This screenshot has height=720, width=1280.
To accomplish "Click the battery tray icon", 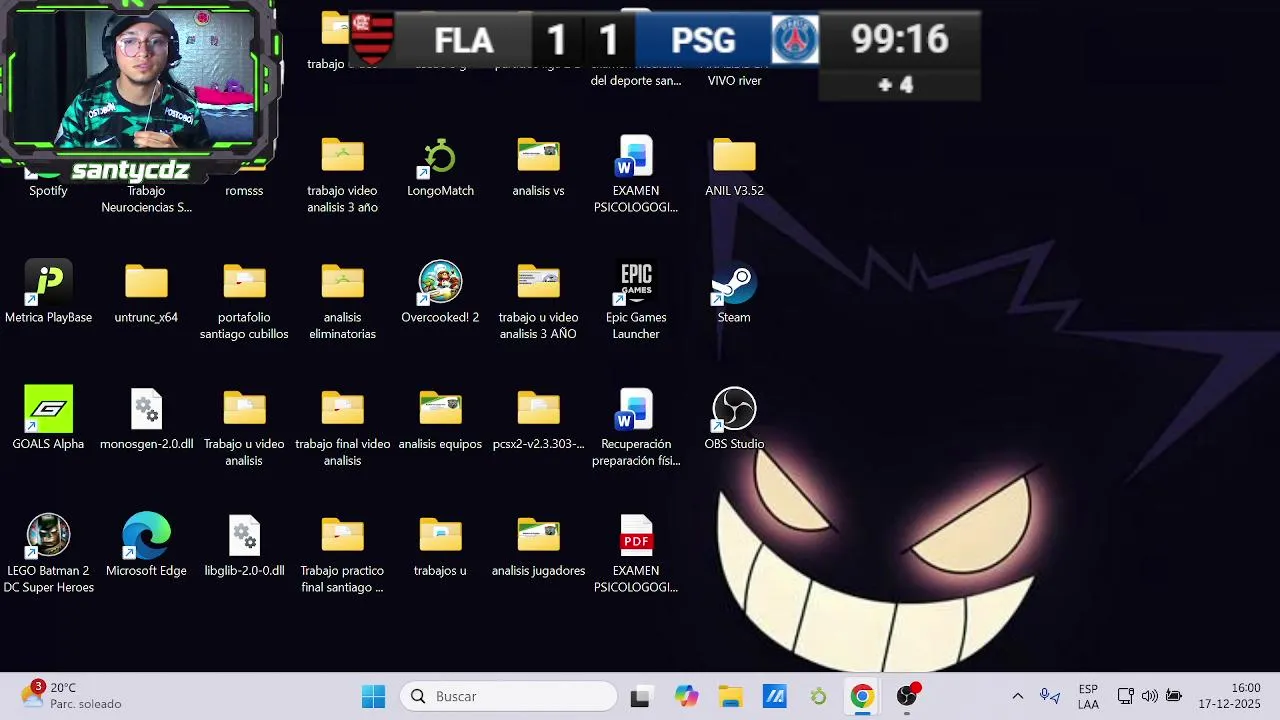I will [x=1174, y=696].
